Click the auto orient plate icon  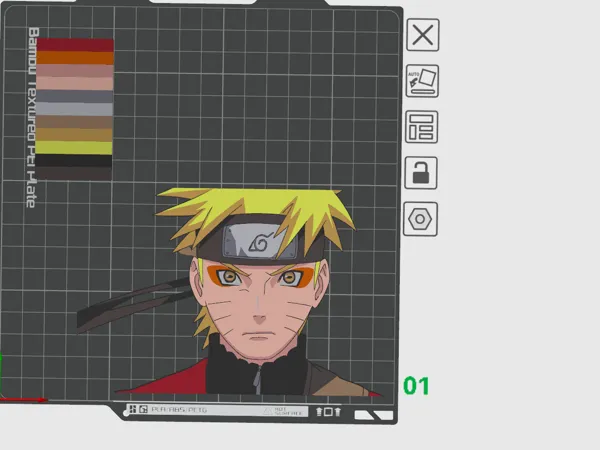tap(422, 81)
